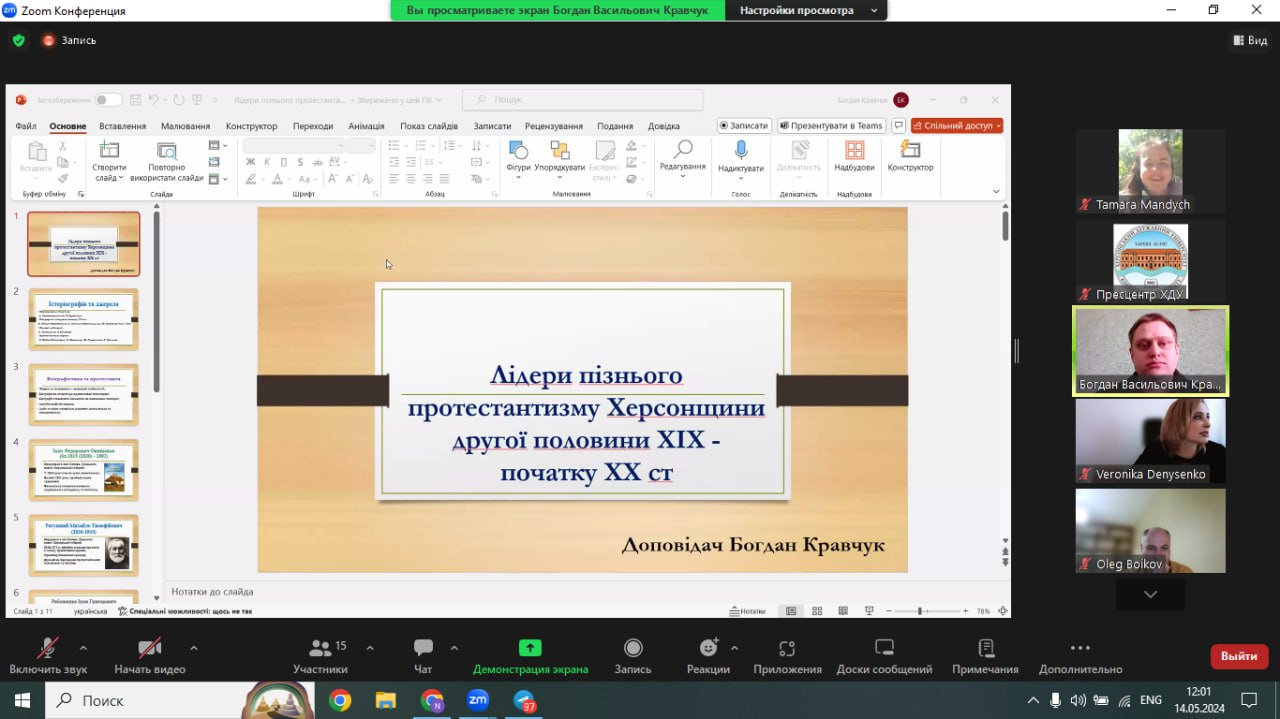Open Надбудови add-ins icon

click(854, 150)
